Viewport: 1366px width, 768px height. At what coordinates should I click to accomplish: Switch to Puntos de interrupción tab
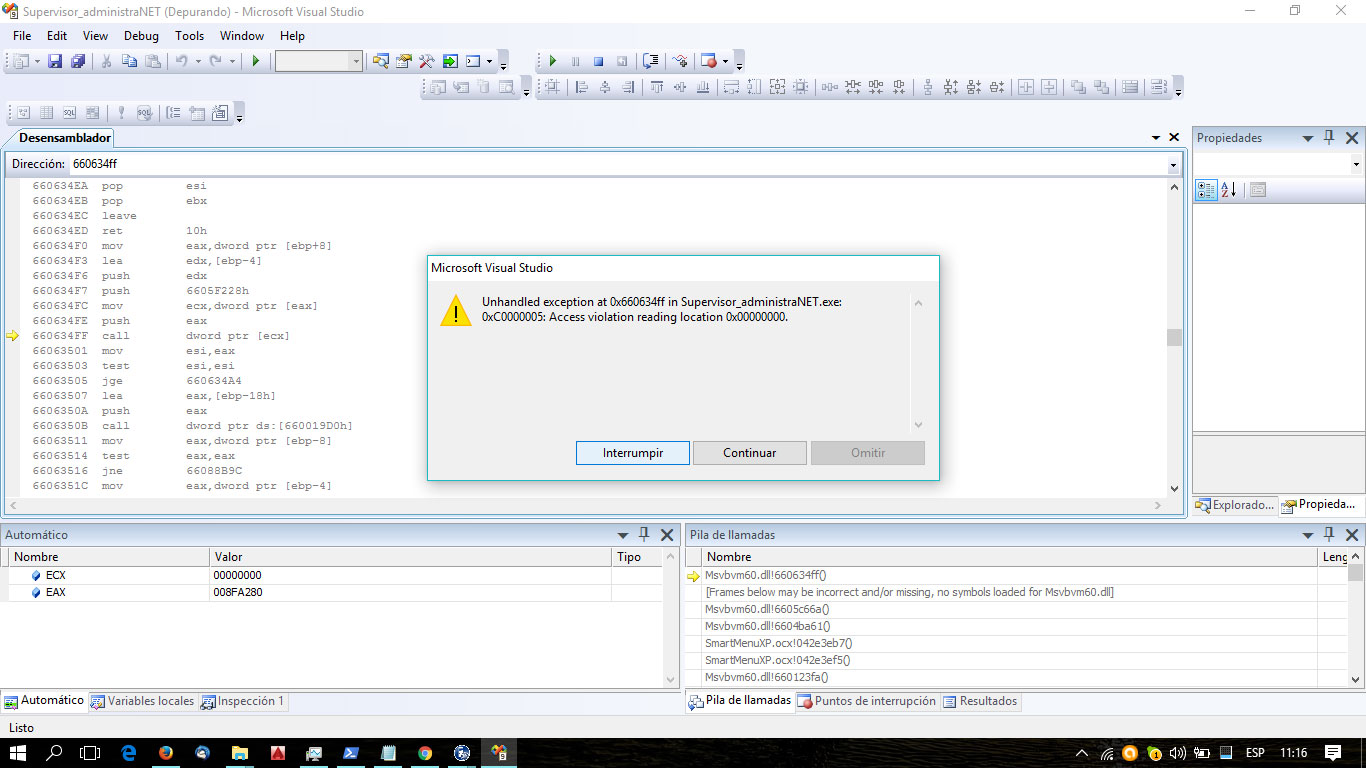tap(867, 701)
